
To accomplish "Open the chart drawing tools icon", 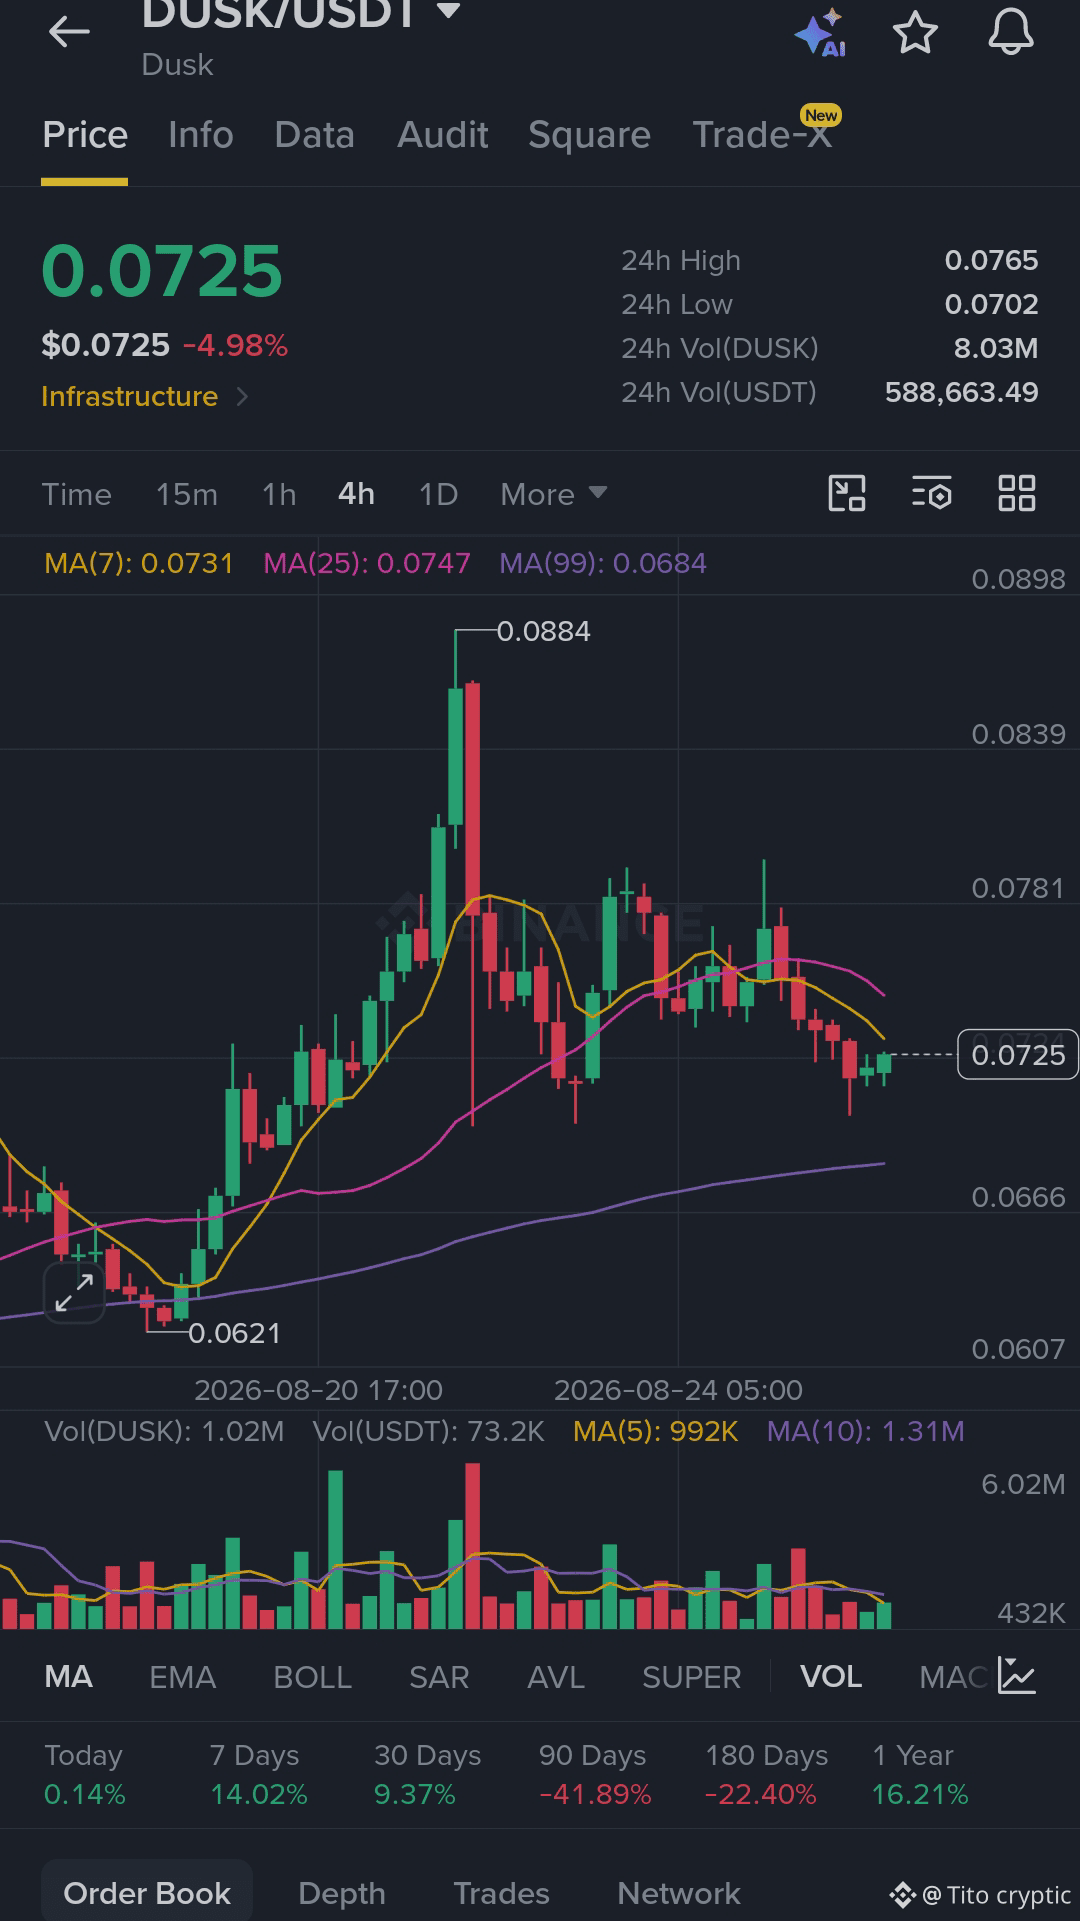I will (x=847, y=493).
